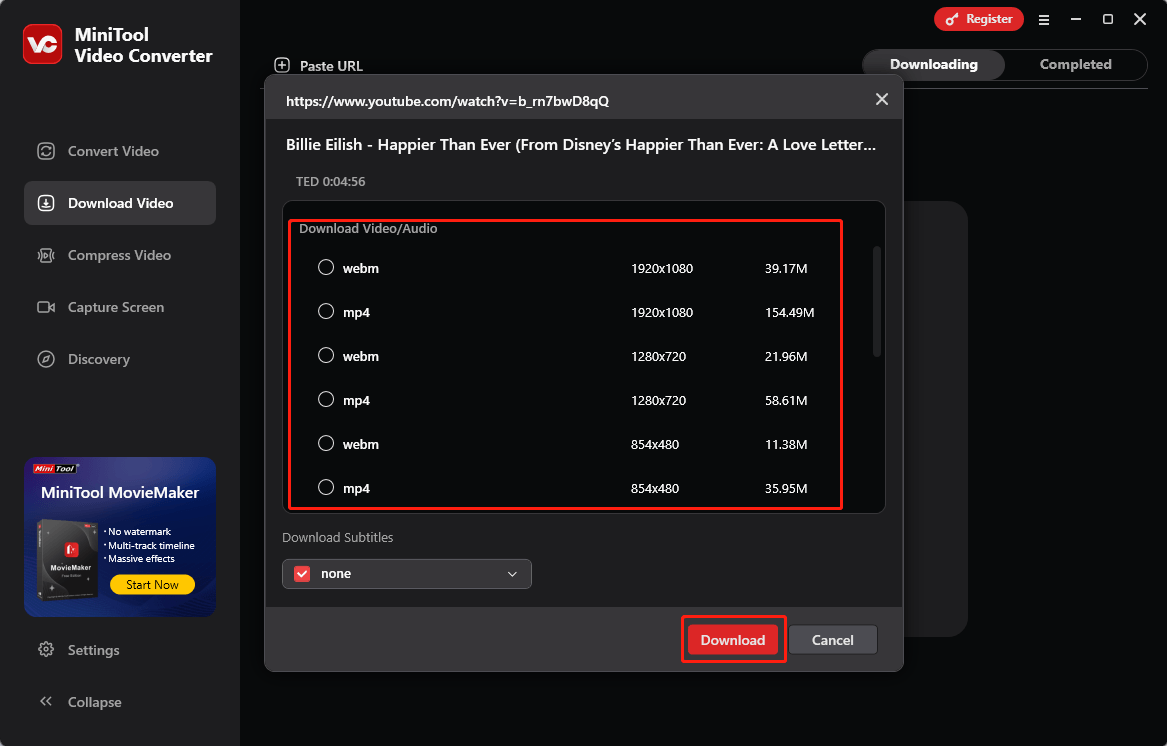Click the Collapse double-chevron icon
The height and width of the screenshot is (746, 1167).
pyautogui.click(x=46, y=701)
